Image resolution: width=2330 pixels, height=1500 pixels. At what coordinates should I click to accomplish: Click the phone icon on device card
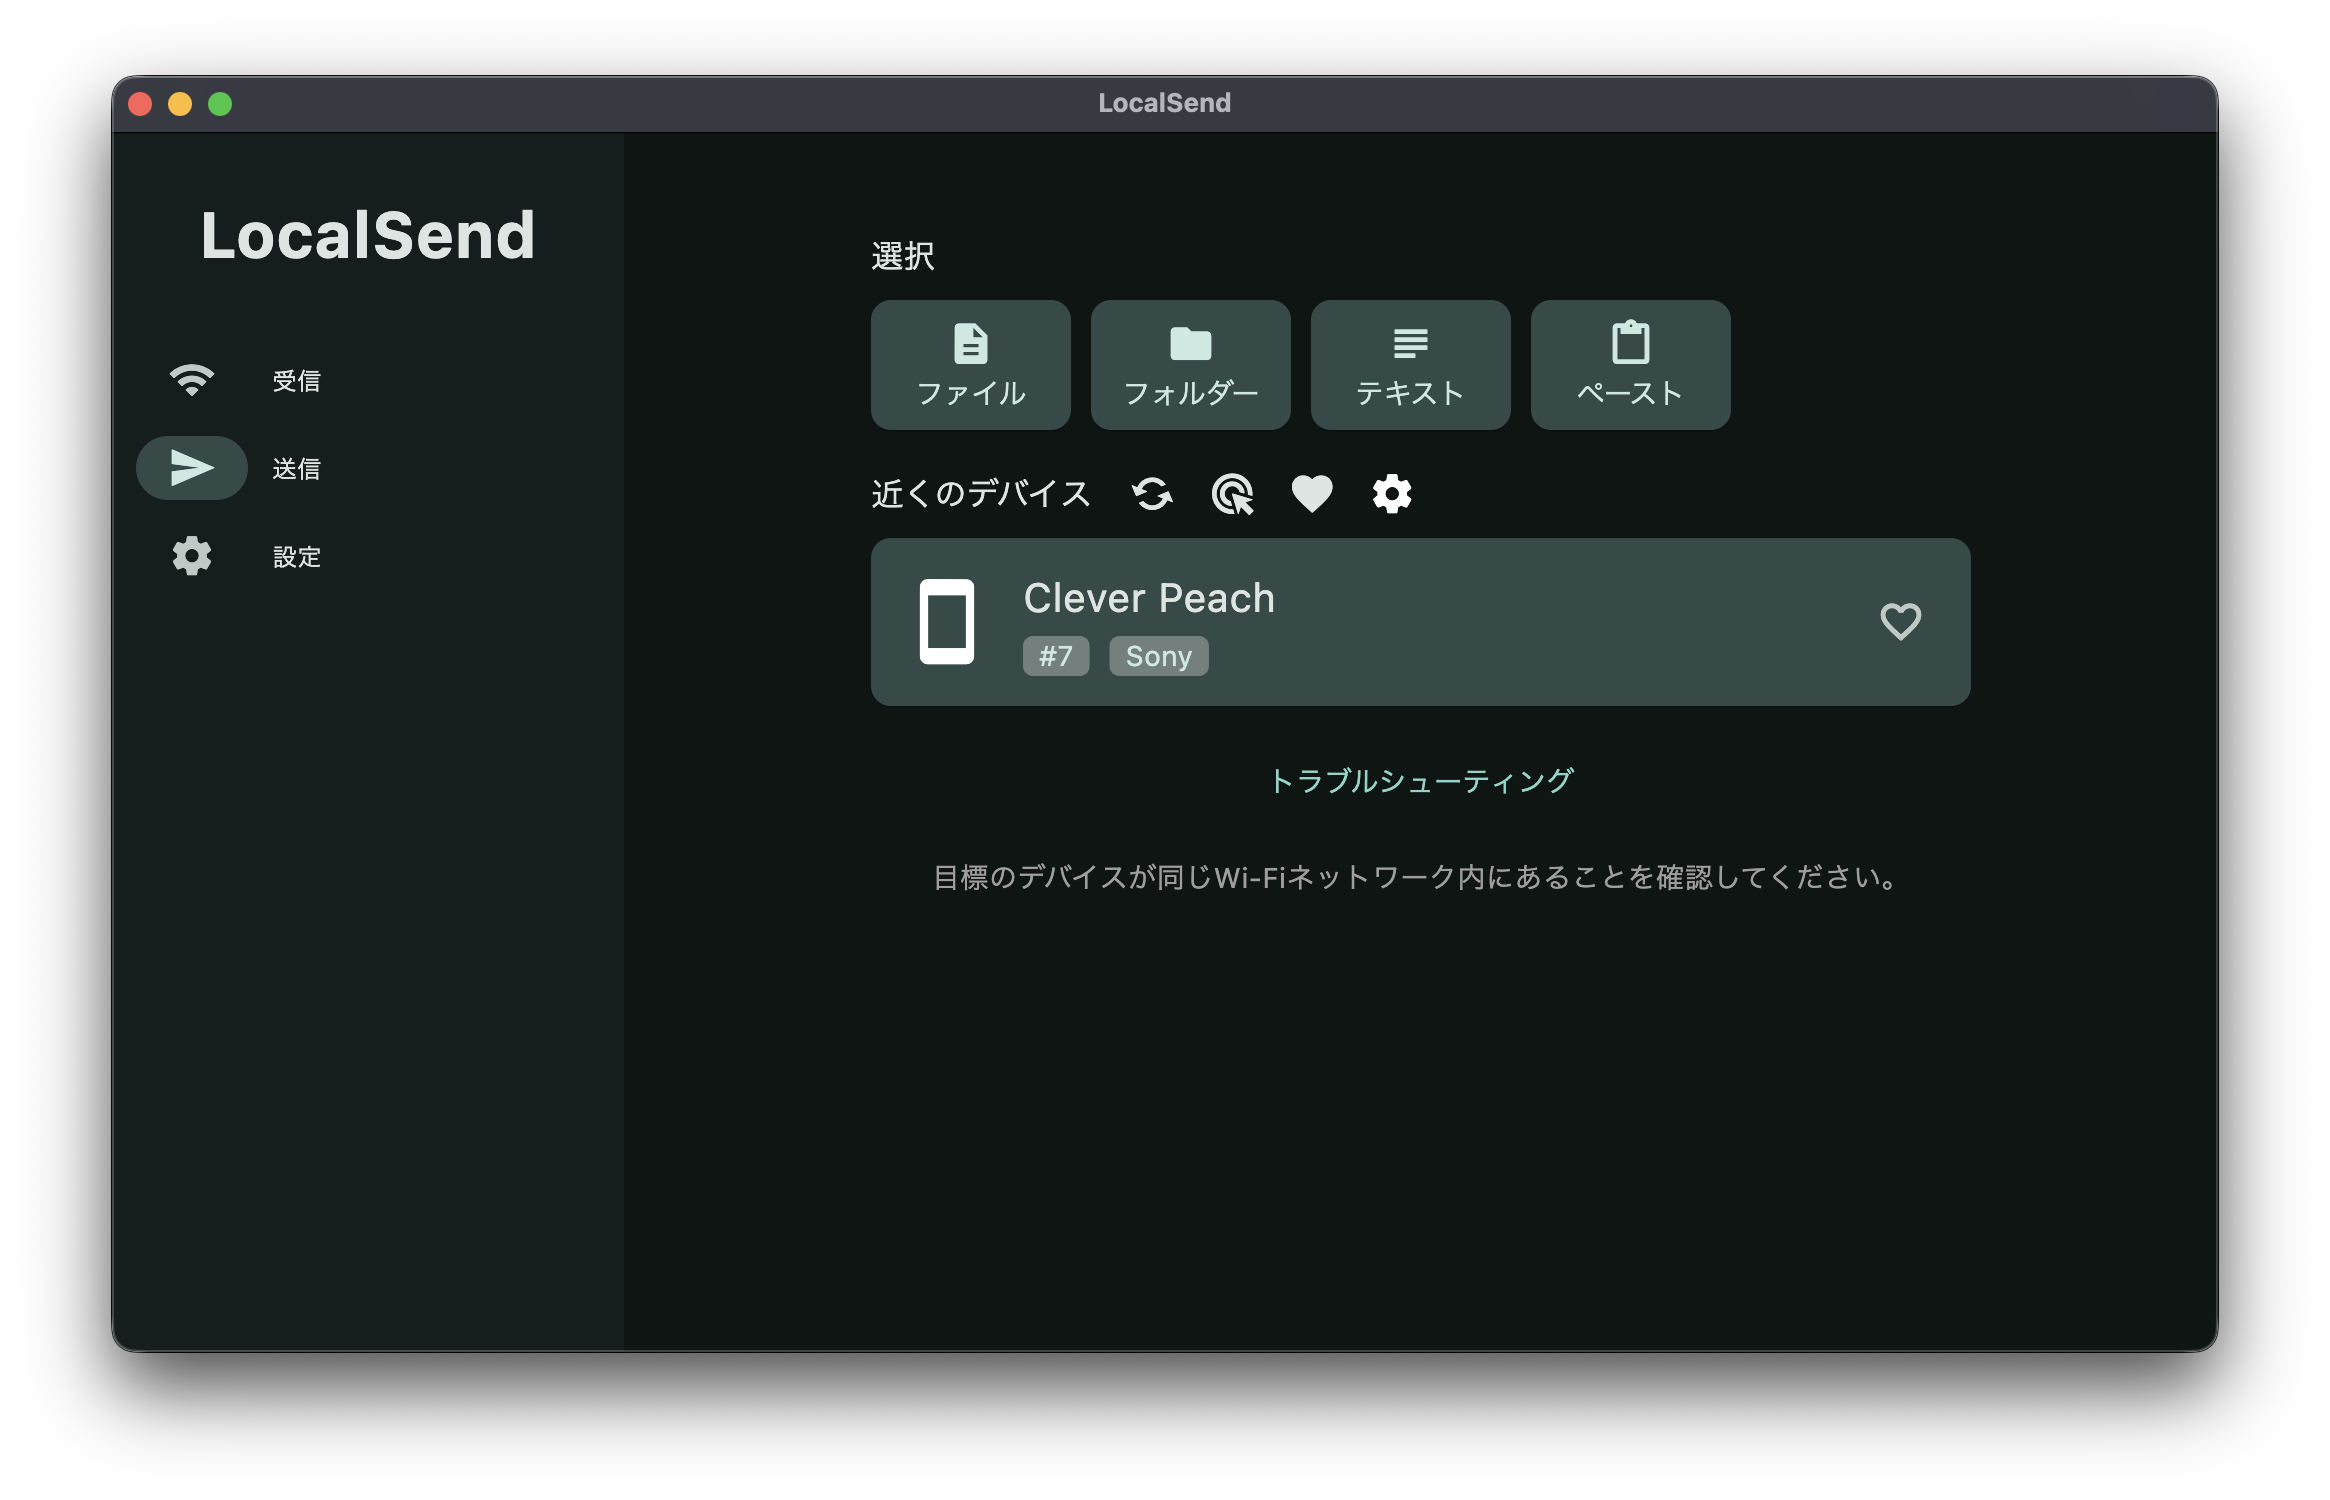[946, 621]
